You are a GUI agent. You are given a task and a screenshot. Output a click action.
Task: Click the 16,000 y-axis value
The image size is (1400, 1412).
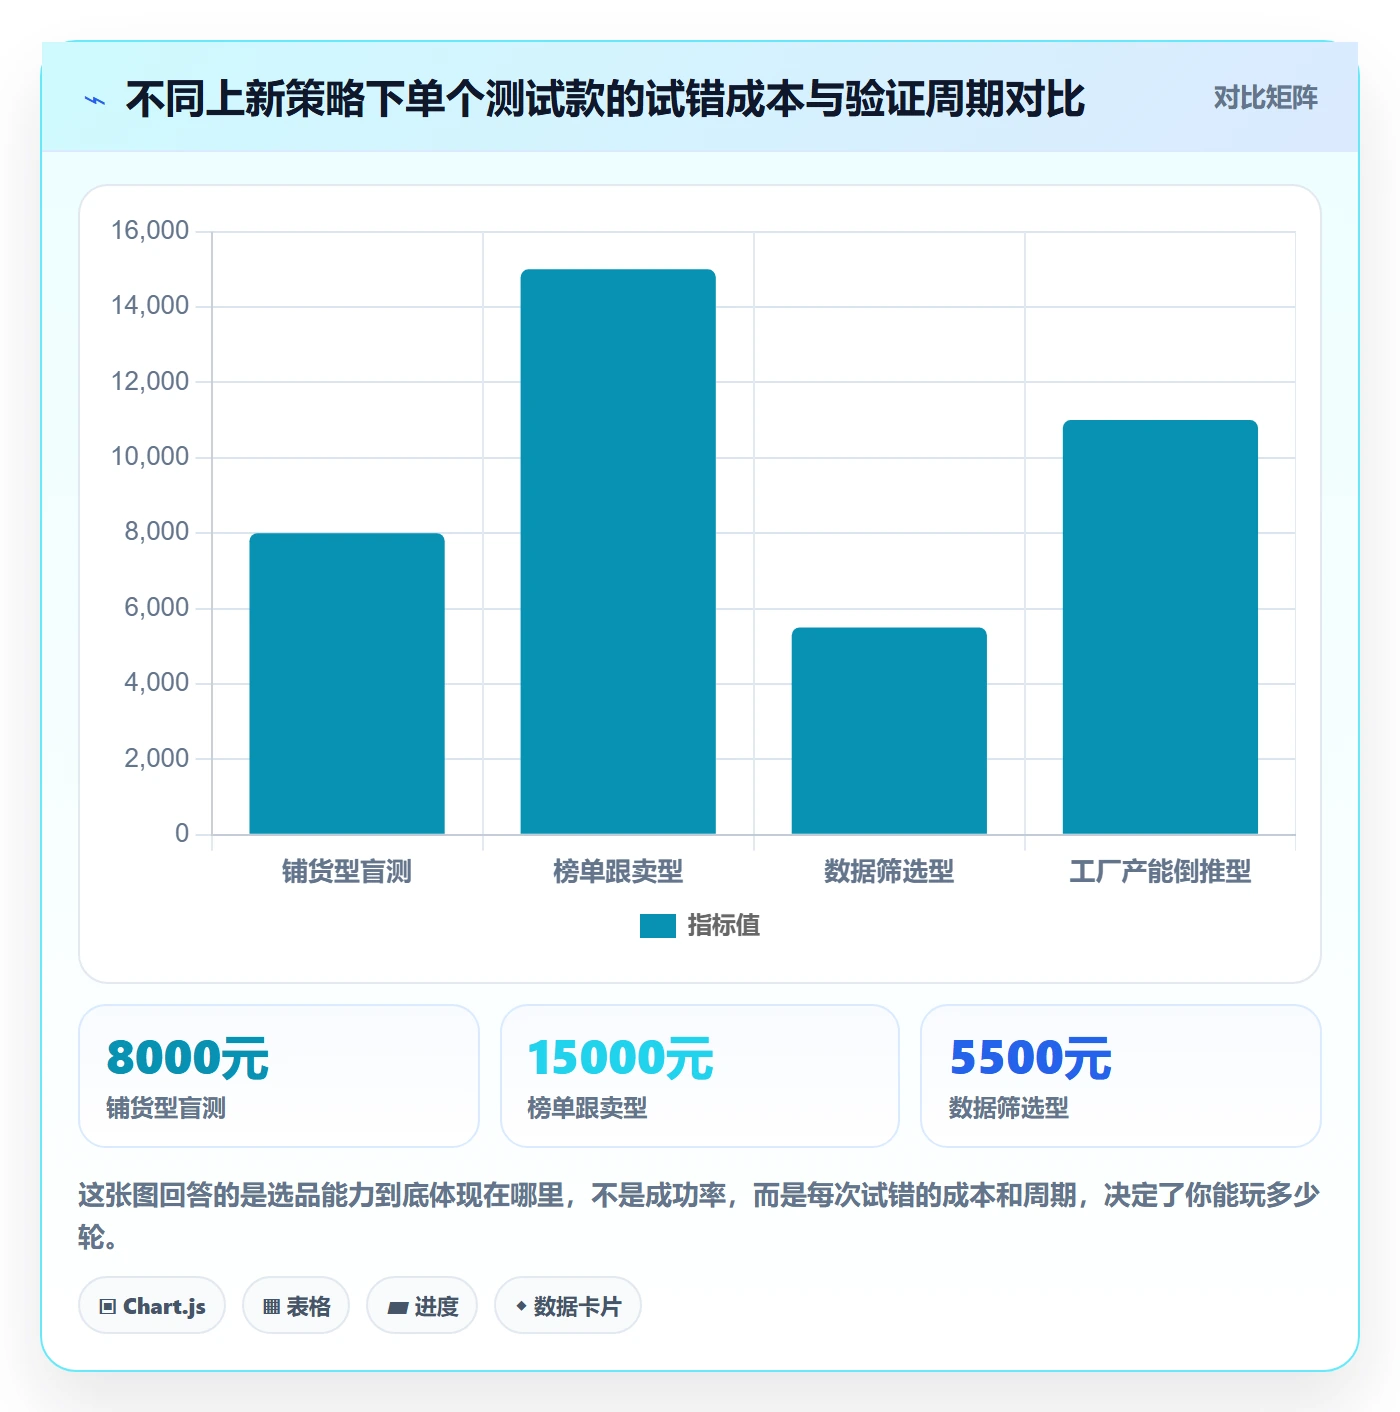tap(150, 231)
